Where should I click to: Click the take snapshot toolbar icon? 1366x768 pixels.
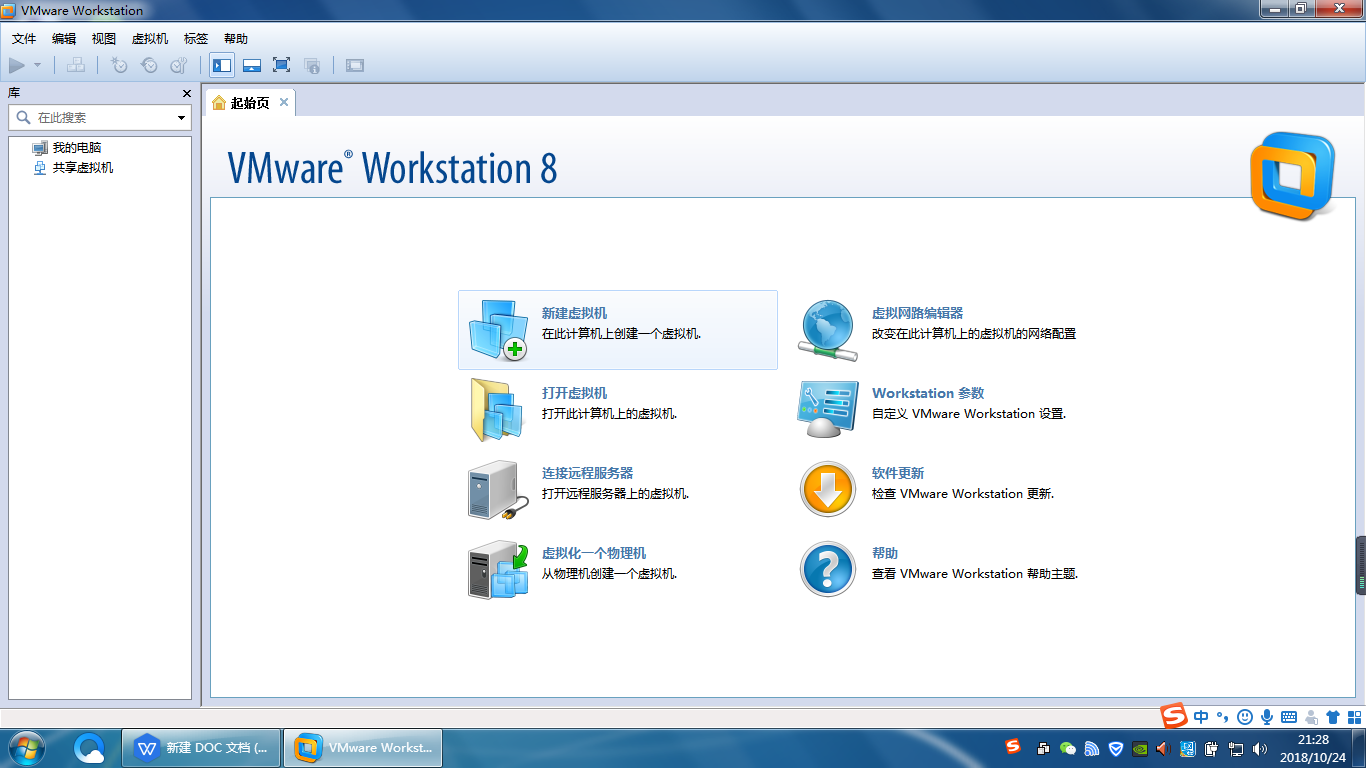119,65
